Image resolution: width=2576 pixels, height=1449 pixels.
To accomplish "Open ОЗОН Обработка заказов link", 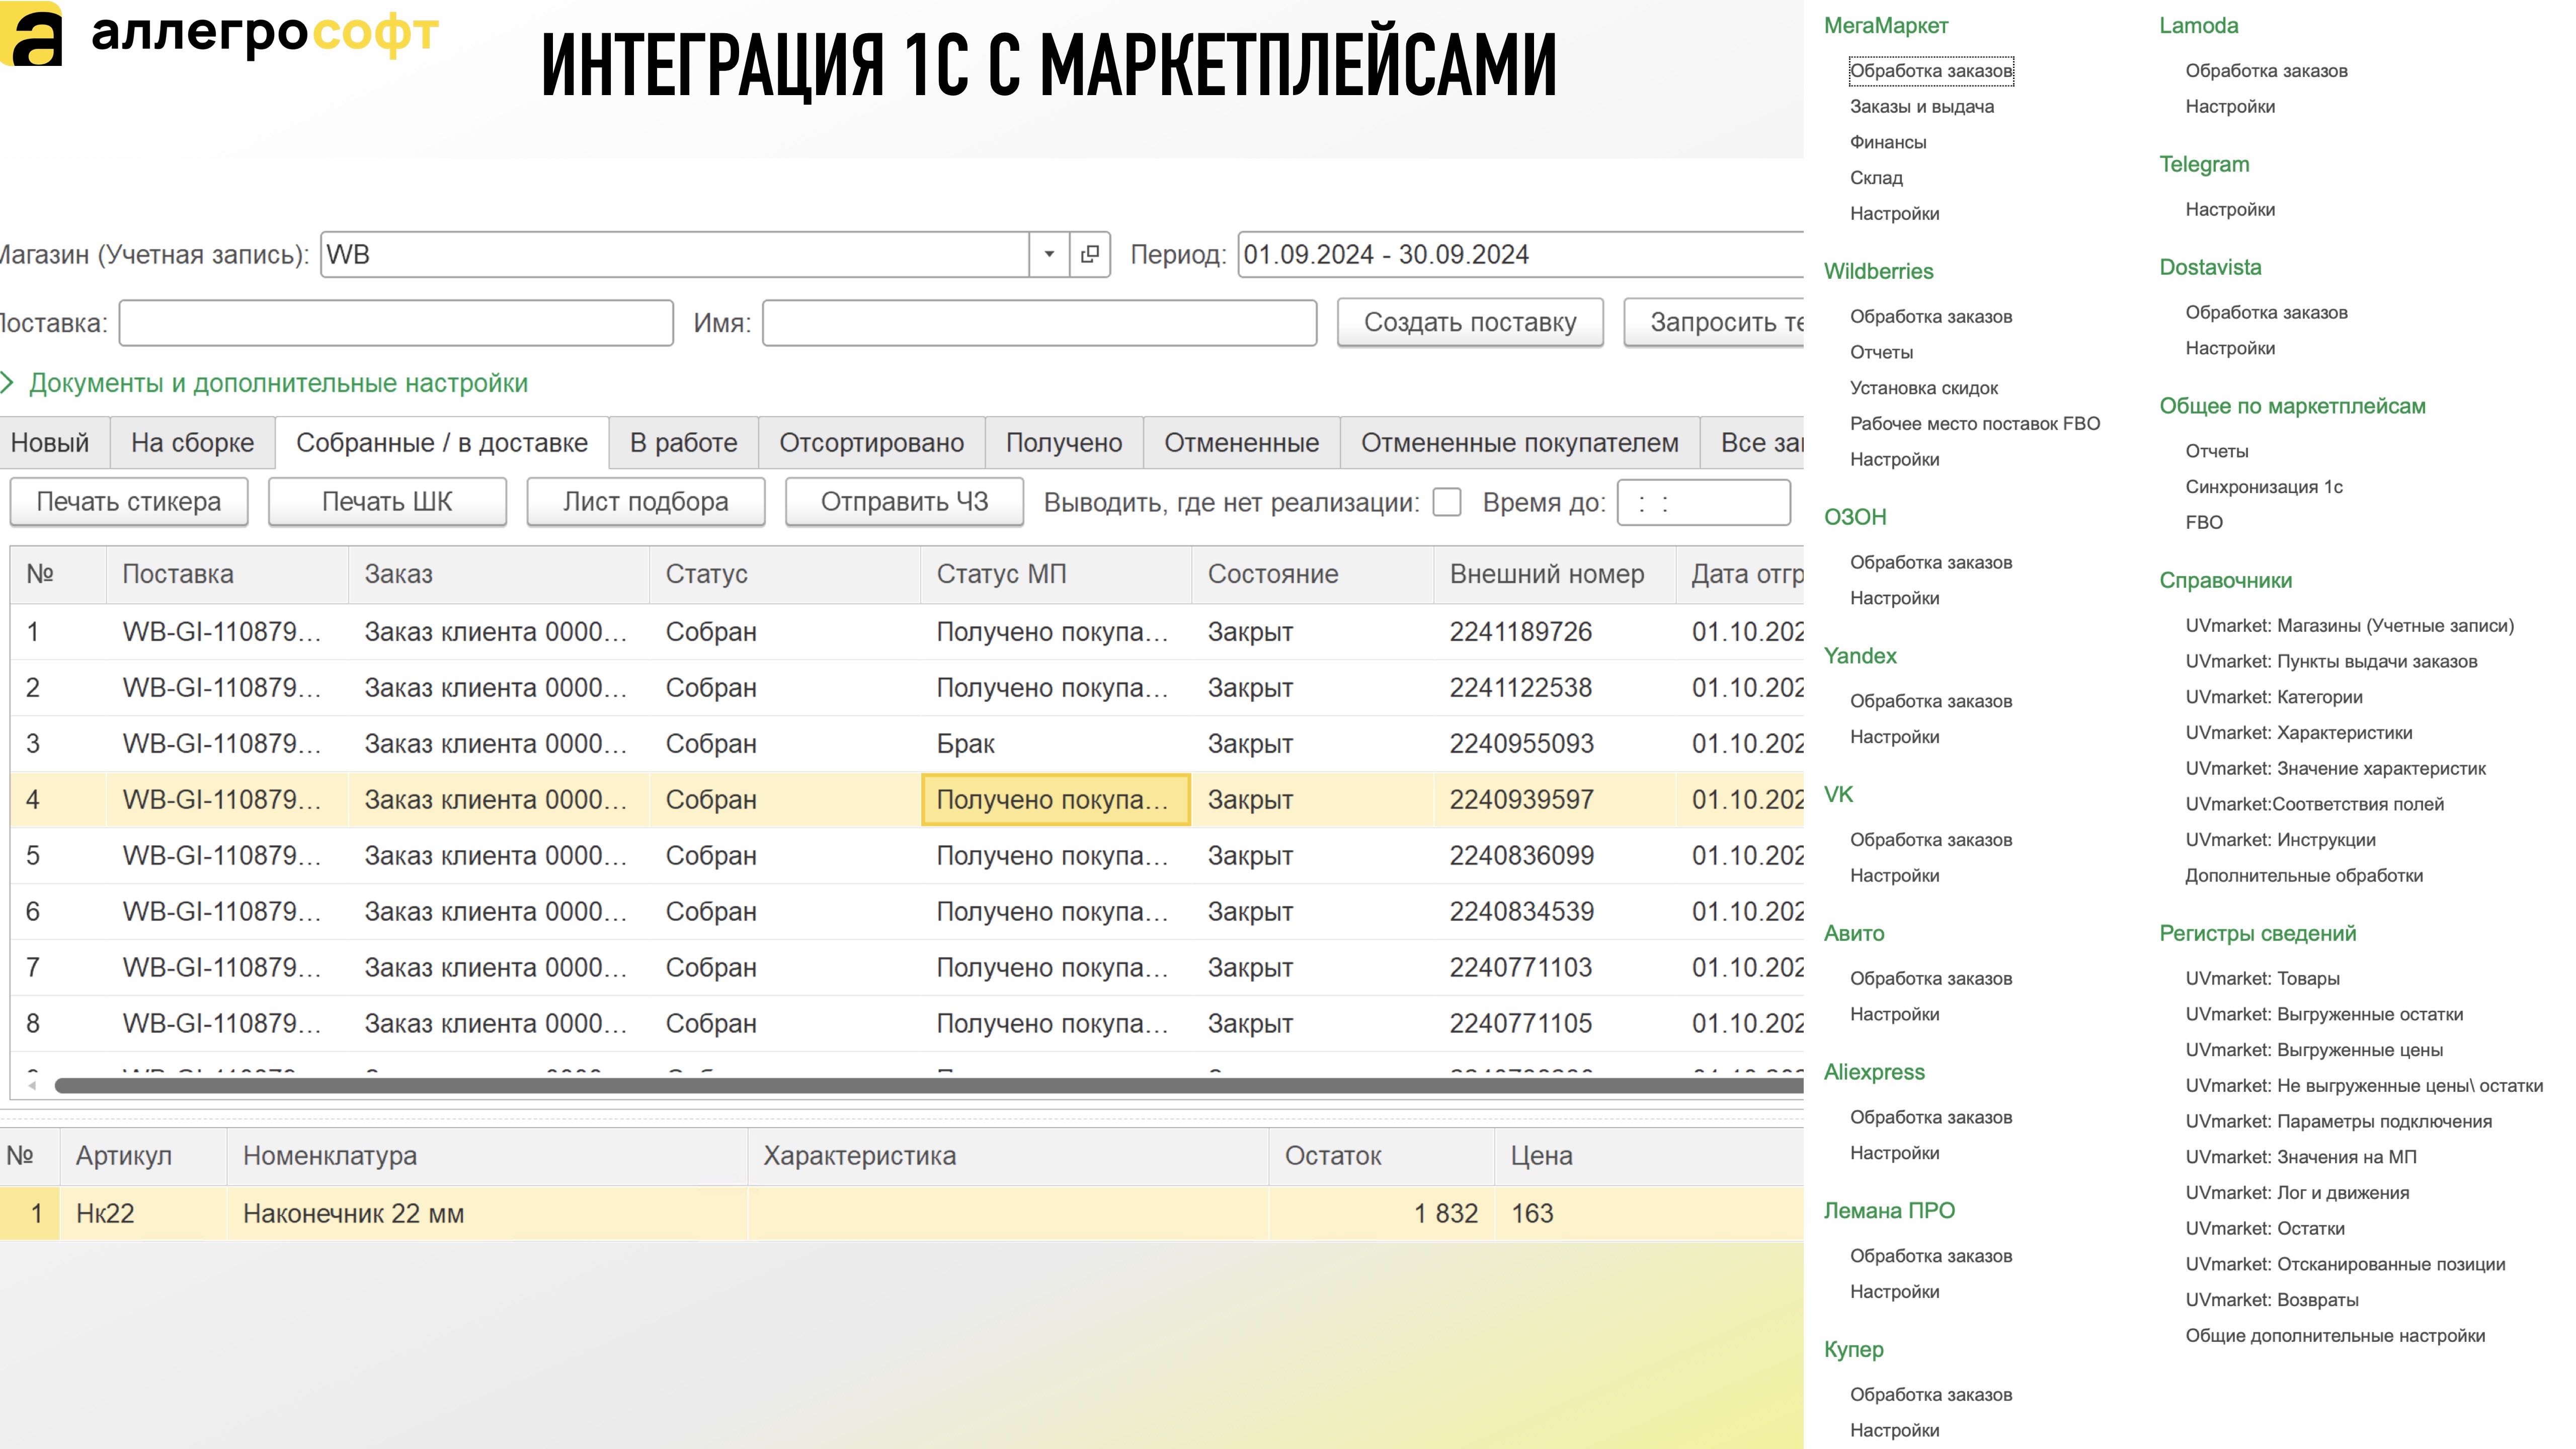I will pos(1930,563).
